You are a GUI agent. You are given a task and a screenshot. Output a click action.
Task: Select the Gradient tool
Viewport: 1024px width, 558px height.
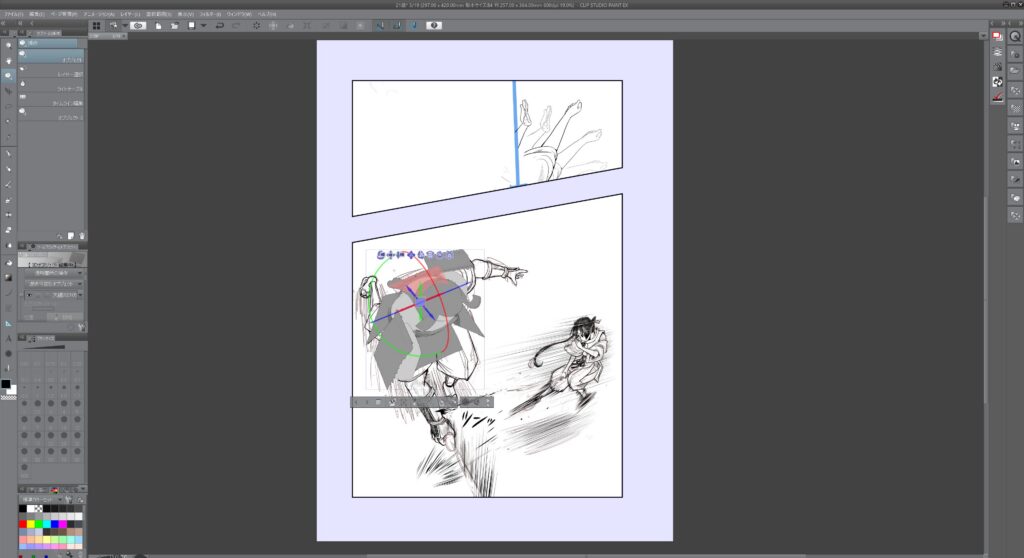[8, 278]
